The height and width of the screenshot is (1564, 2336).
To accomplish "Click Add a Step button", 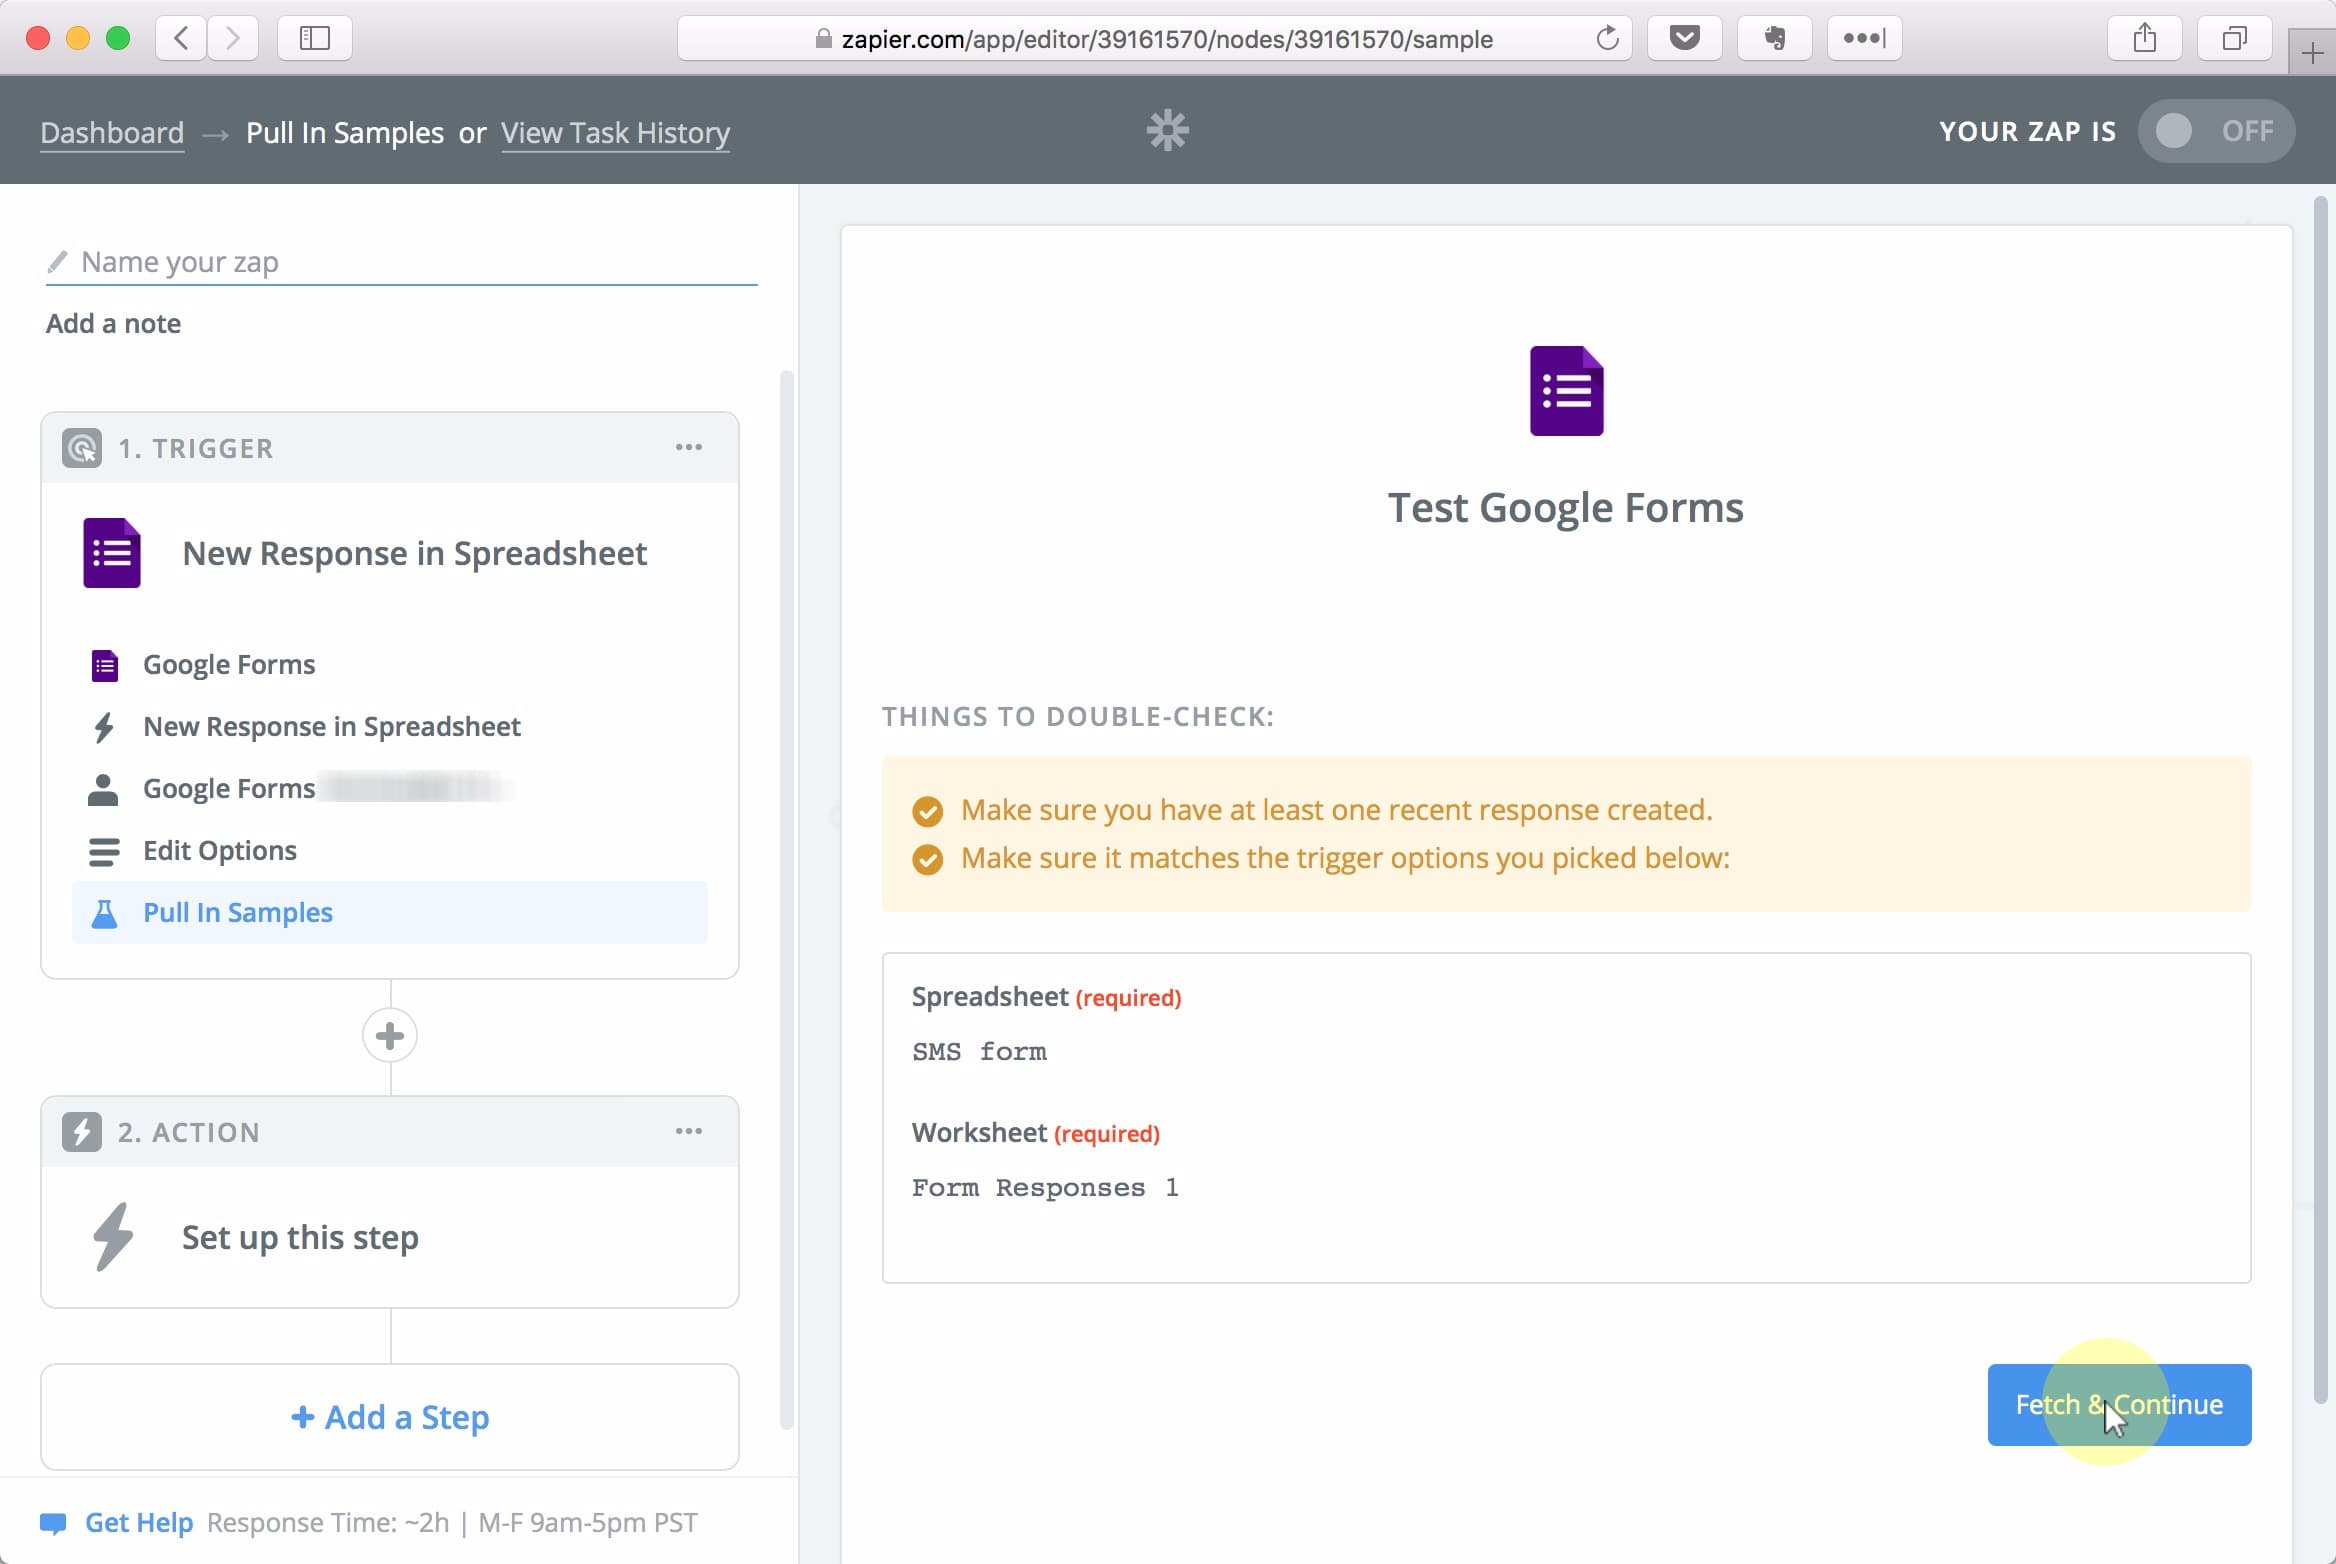I will point(390,1417).
